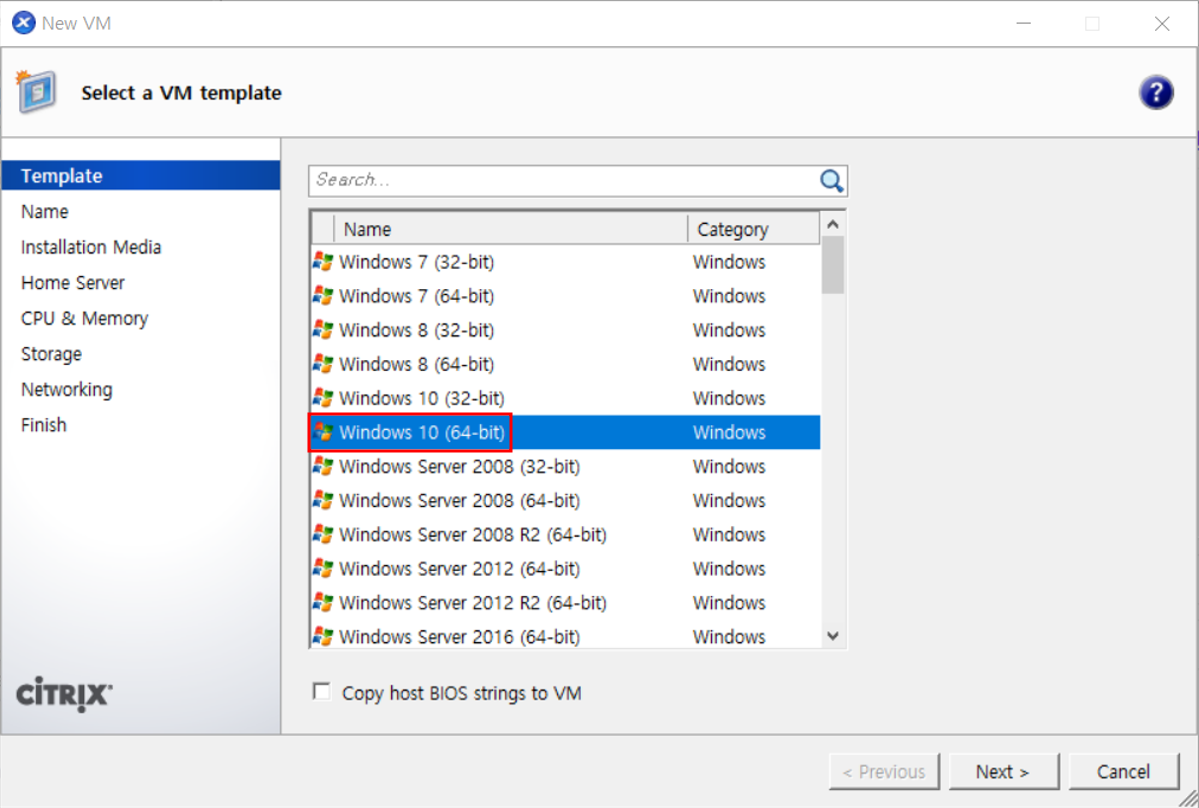Image resolution: width=1199 pixels, height=808 pixels.
Task: Click the Windows 8 (64-bit) template icon
Action: pos(323,364)
